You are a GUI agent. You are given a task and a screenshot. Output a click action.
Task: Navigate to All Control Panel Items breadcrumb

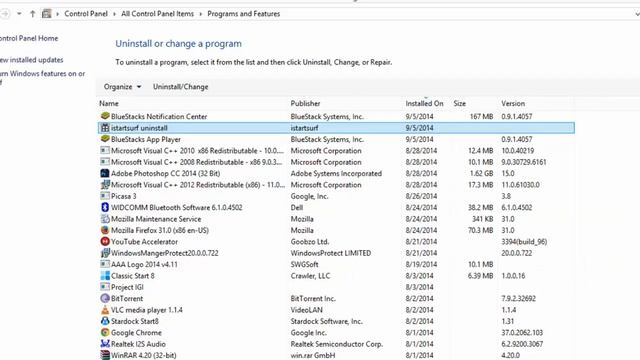pyautogui.click(x=158, y=14)
